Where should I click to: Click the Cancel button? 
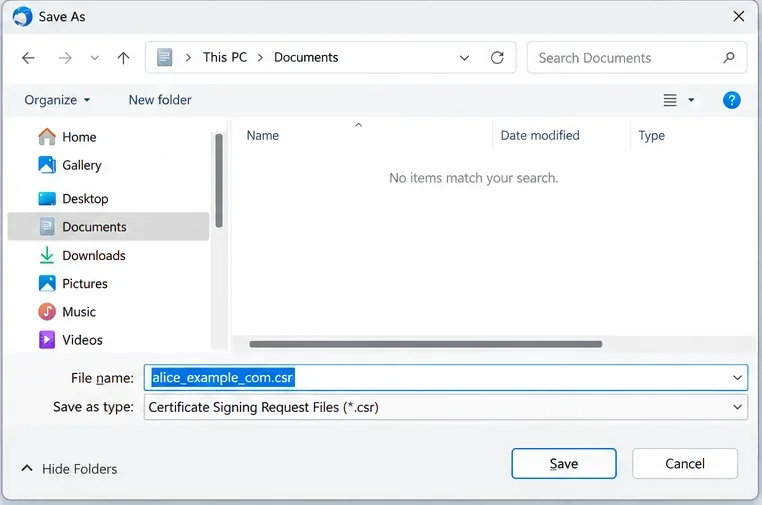pyautogui.click(x=685, y=463)
